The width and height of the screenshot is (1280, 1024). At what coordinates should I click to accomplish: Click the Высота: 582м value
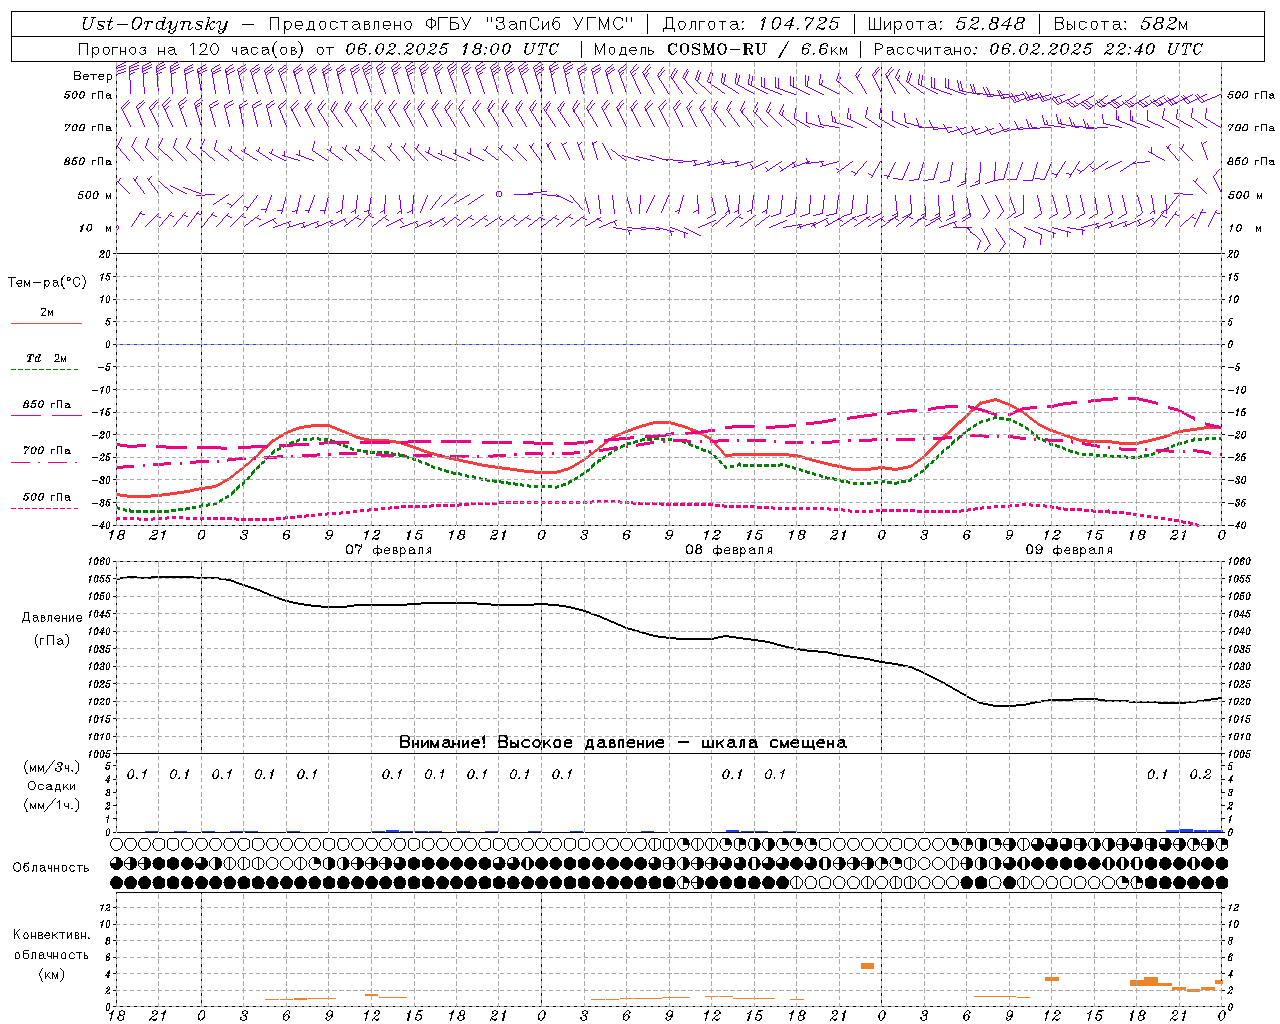1121,24
